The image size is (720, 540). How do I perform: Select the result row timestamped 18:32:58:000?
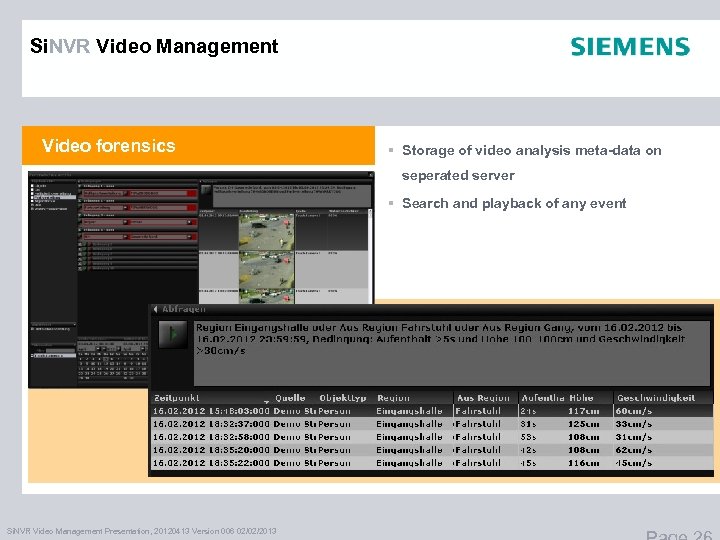[x=432, y=437]
